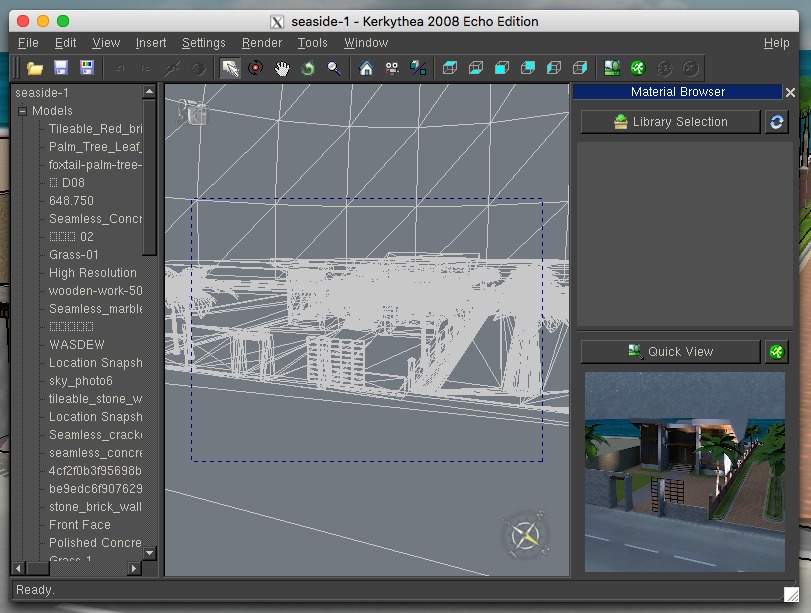Select the Front Face tree item
The image size is (811, 613).
[x=80, y=525]
